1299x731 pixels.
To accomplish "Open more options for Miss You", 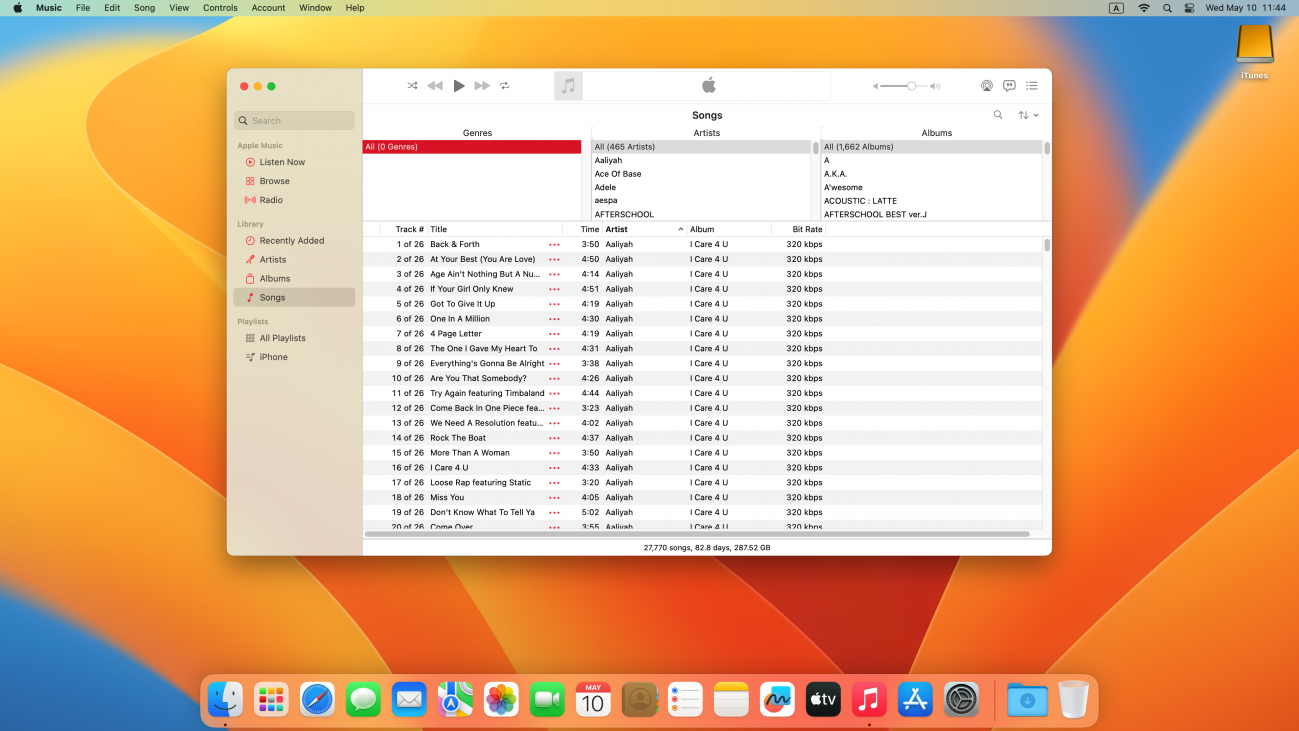I will pyautogui.click(x=554, y=497).
